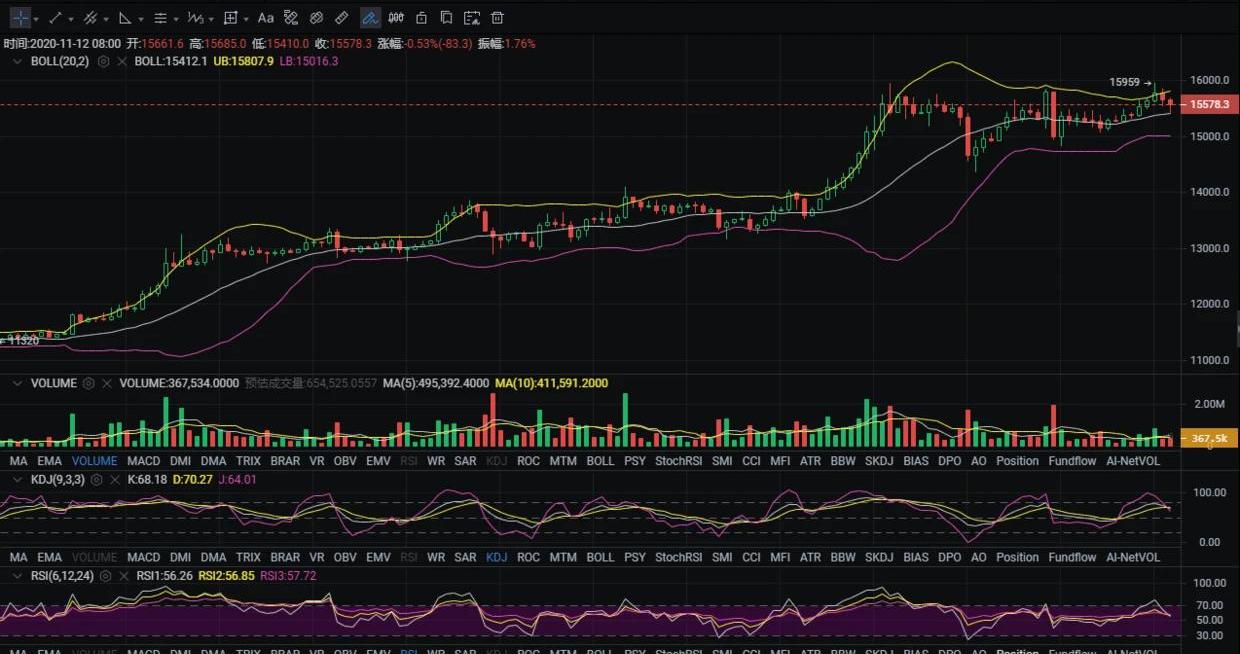The width and height of the screenshot is (1240, 654).
Task: Toggle the highlighted drawing mode icon
Action: [x=370, y=18]
